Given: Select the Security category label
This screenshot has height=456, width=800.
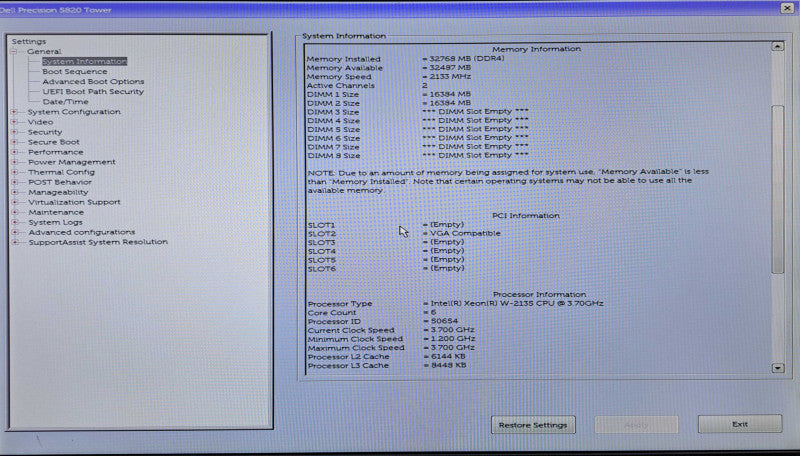Looking at the screenshot, I should point(45,132).
